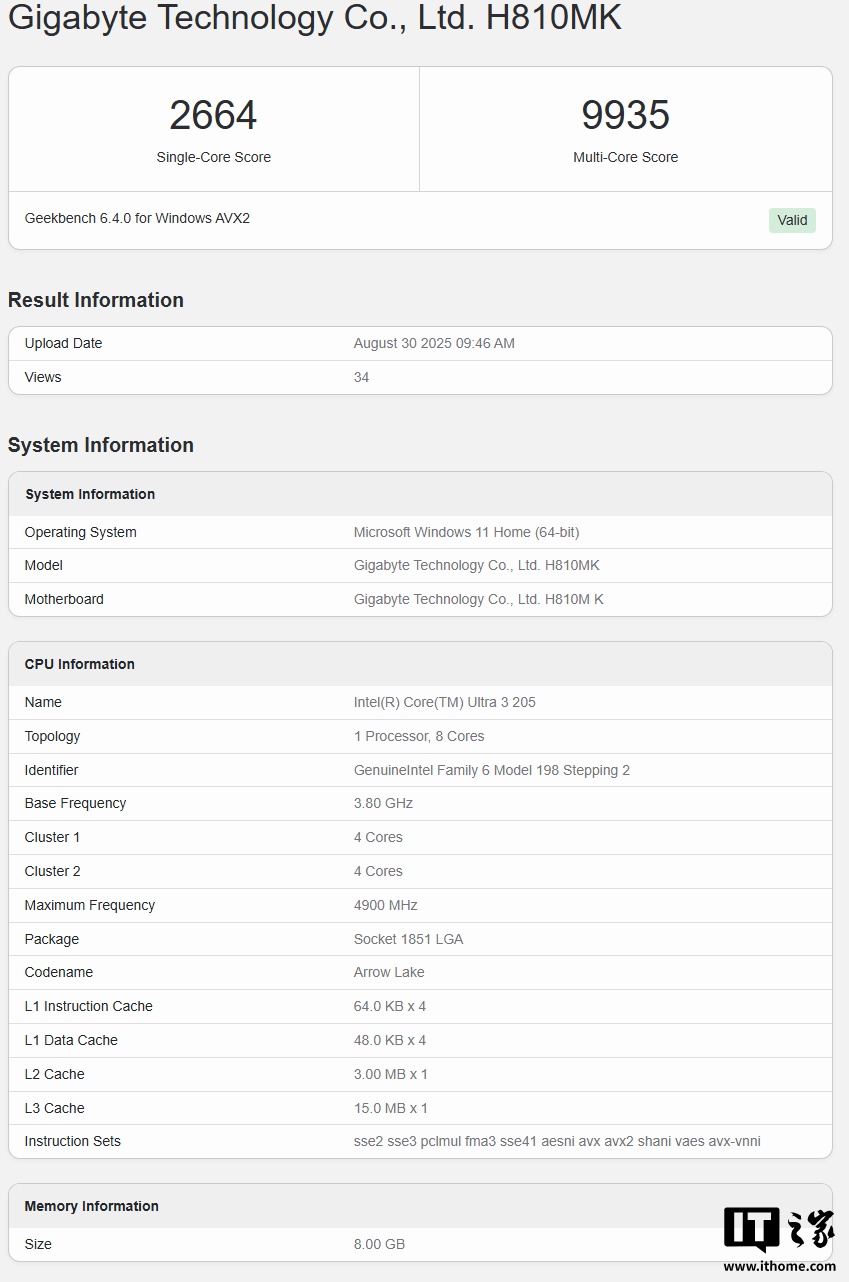This screenshot has height=1282, width=849.
Task: Click the Multi-Core Score value 9935
Action: (625, 115)
